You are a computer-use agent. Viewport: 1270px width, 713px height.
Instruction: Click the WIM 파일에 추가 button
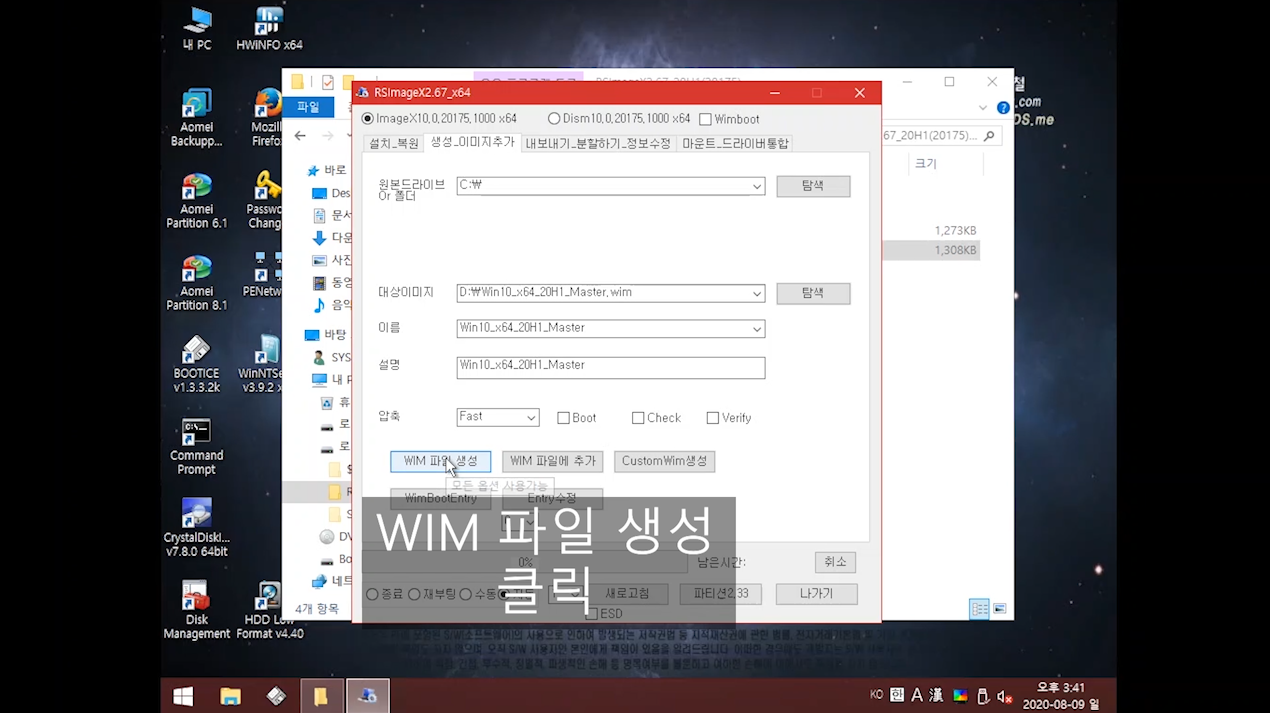(x=552, y=461)
